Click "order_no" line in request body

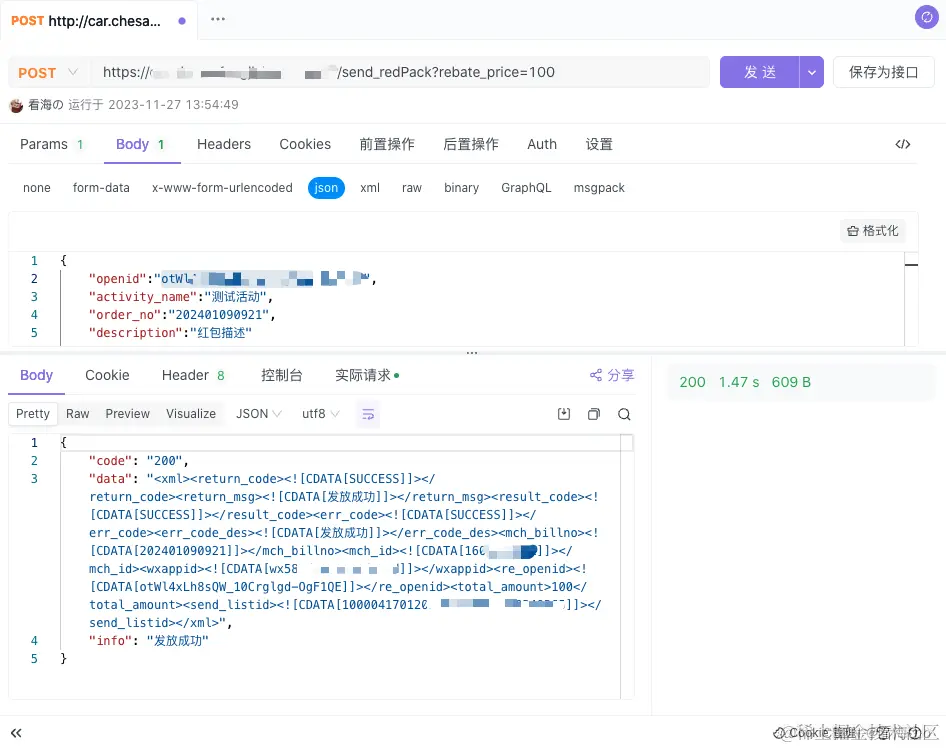pyautogui.click(x=182, y=315)
